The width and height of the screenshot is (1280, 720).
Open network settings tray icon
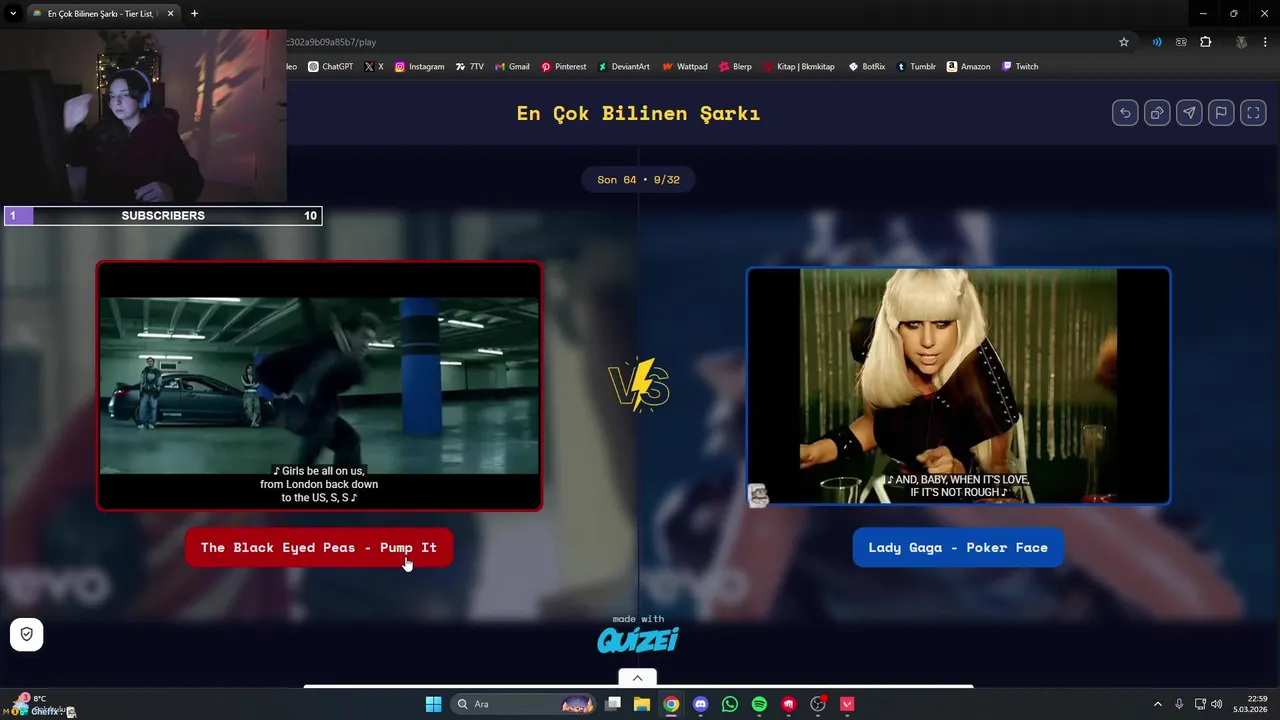tap(1201, 704)
